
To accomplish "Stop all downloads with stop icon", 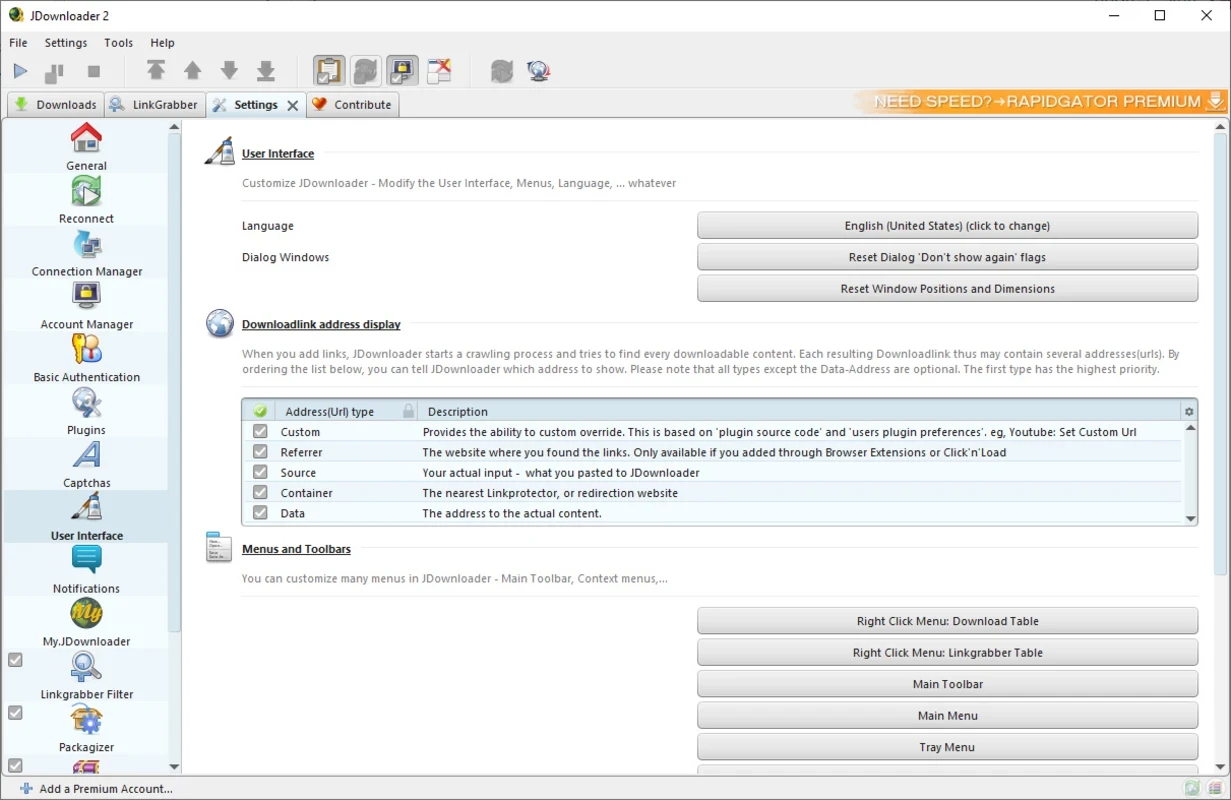I will click(94, 71).
